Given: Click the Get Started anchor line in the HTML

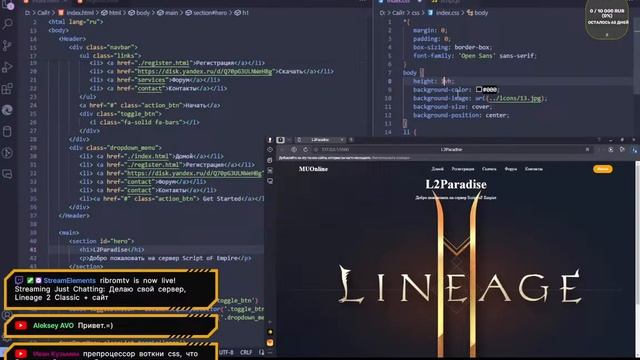Looking at the screenshot, I should pos(171,199).
